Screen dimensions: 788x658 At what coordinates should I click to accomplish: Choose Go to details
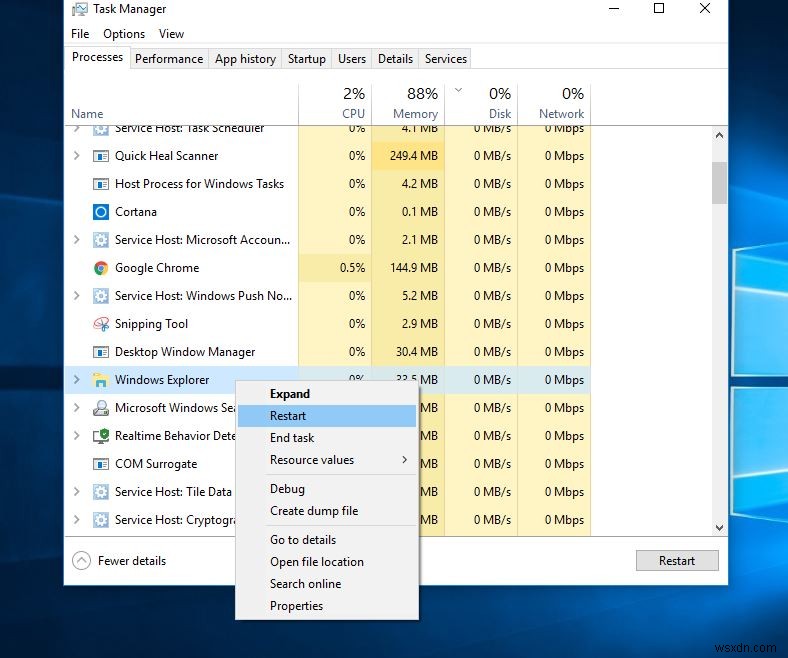[x=327, y=540]
